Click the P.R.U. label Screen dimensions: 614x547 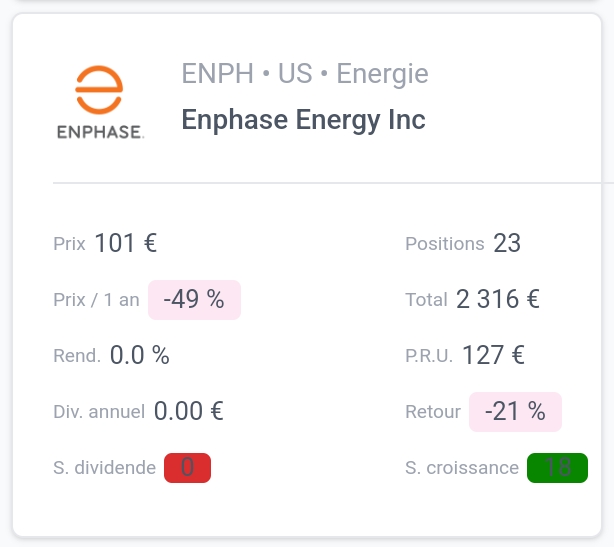(429, 356)
